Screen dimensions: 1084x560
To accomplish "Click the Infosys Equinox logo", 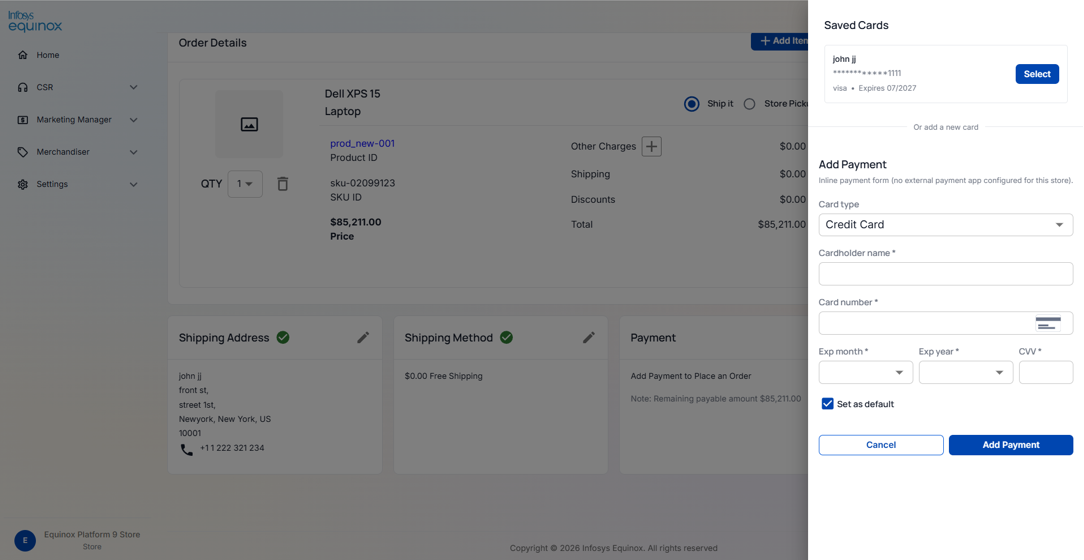I will pyautogui.click(x=35, y=21).
